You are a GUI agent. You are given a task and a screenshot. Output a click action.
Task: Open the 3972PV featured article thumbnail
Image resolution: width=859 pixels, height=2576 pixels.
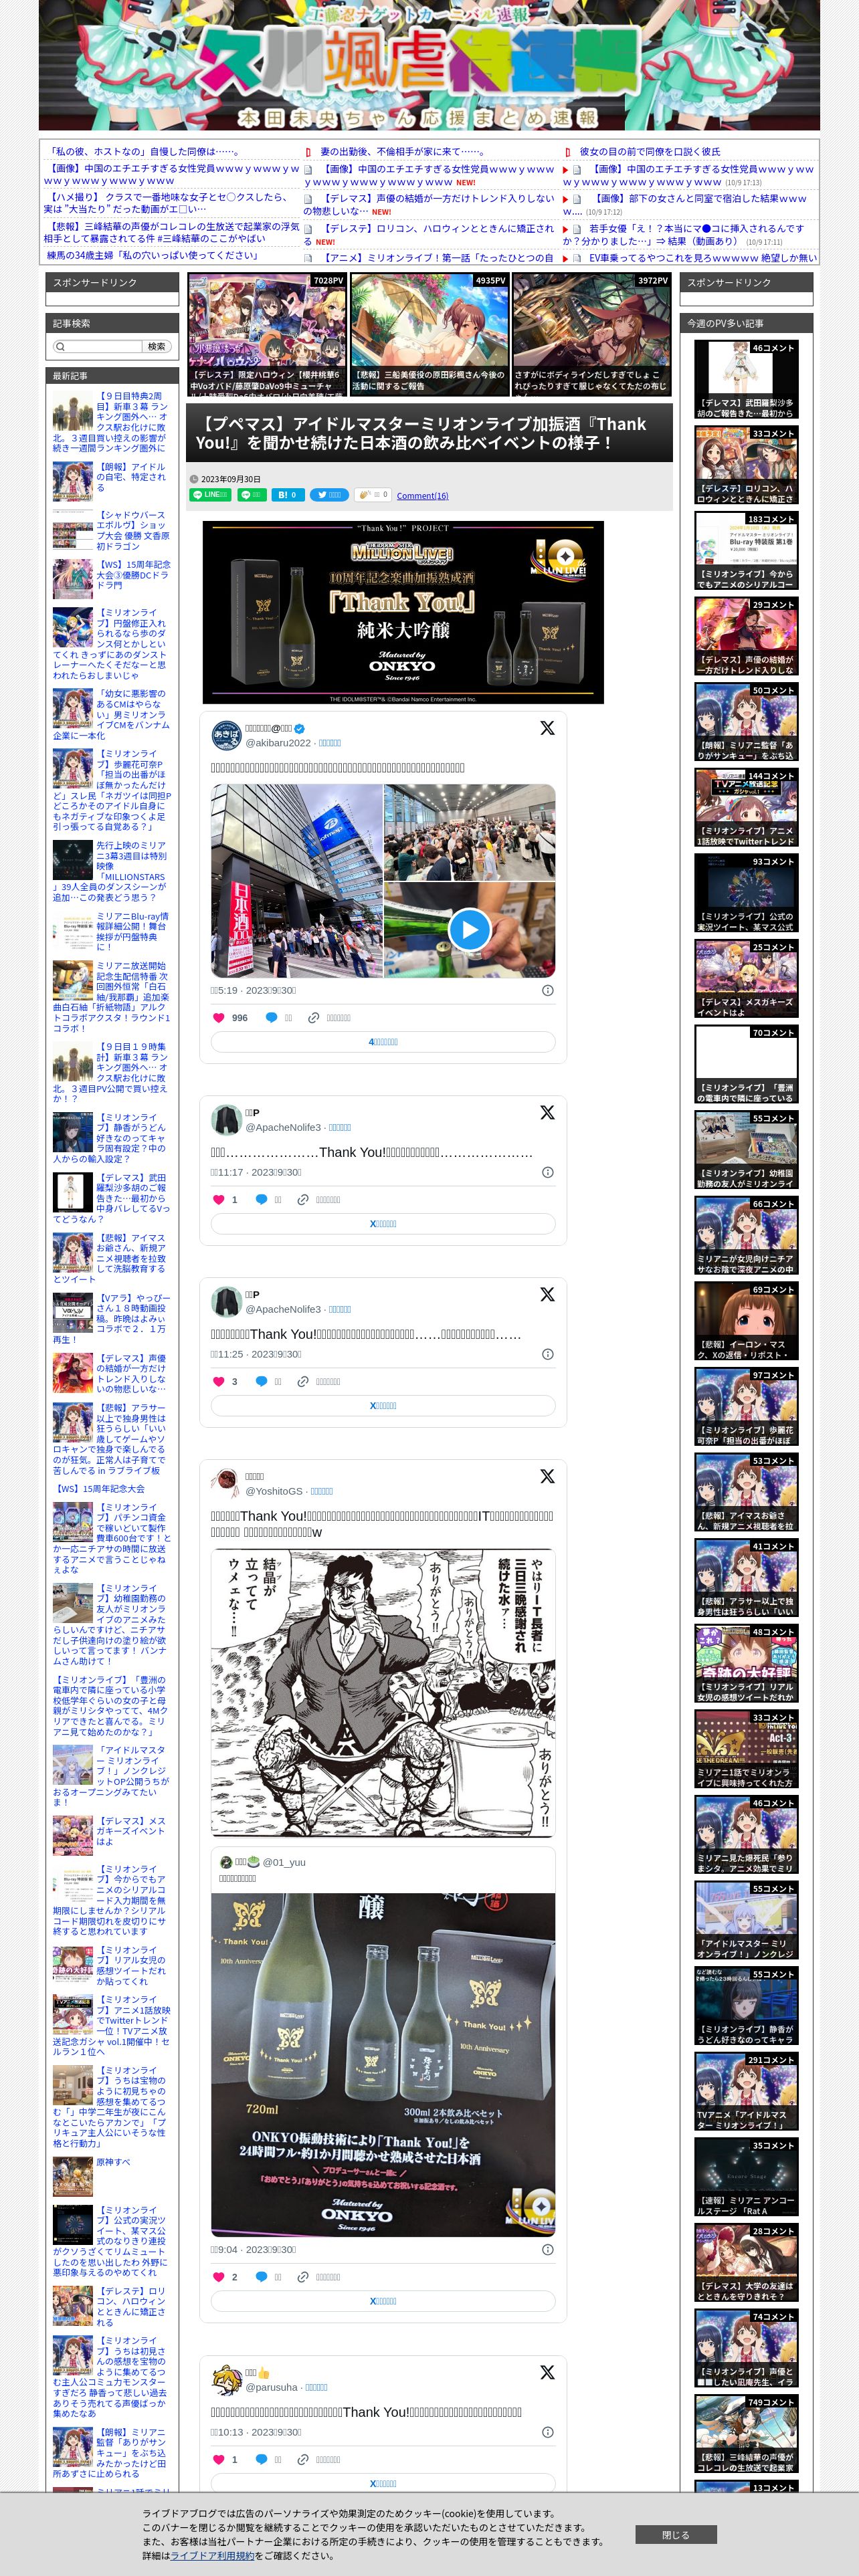tap(591, 334)
